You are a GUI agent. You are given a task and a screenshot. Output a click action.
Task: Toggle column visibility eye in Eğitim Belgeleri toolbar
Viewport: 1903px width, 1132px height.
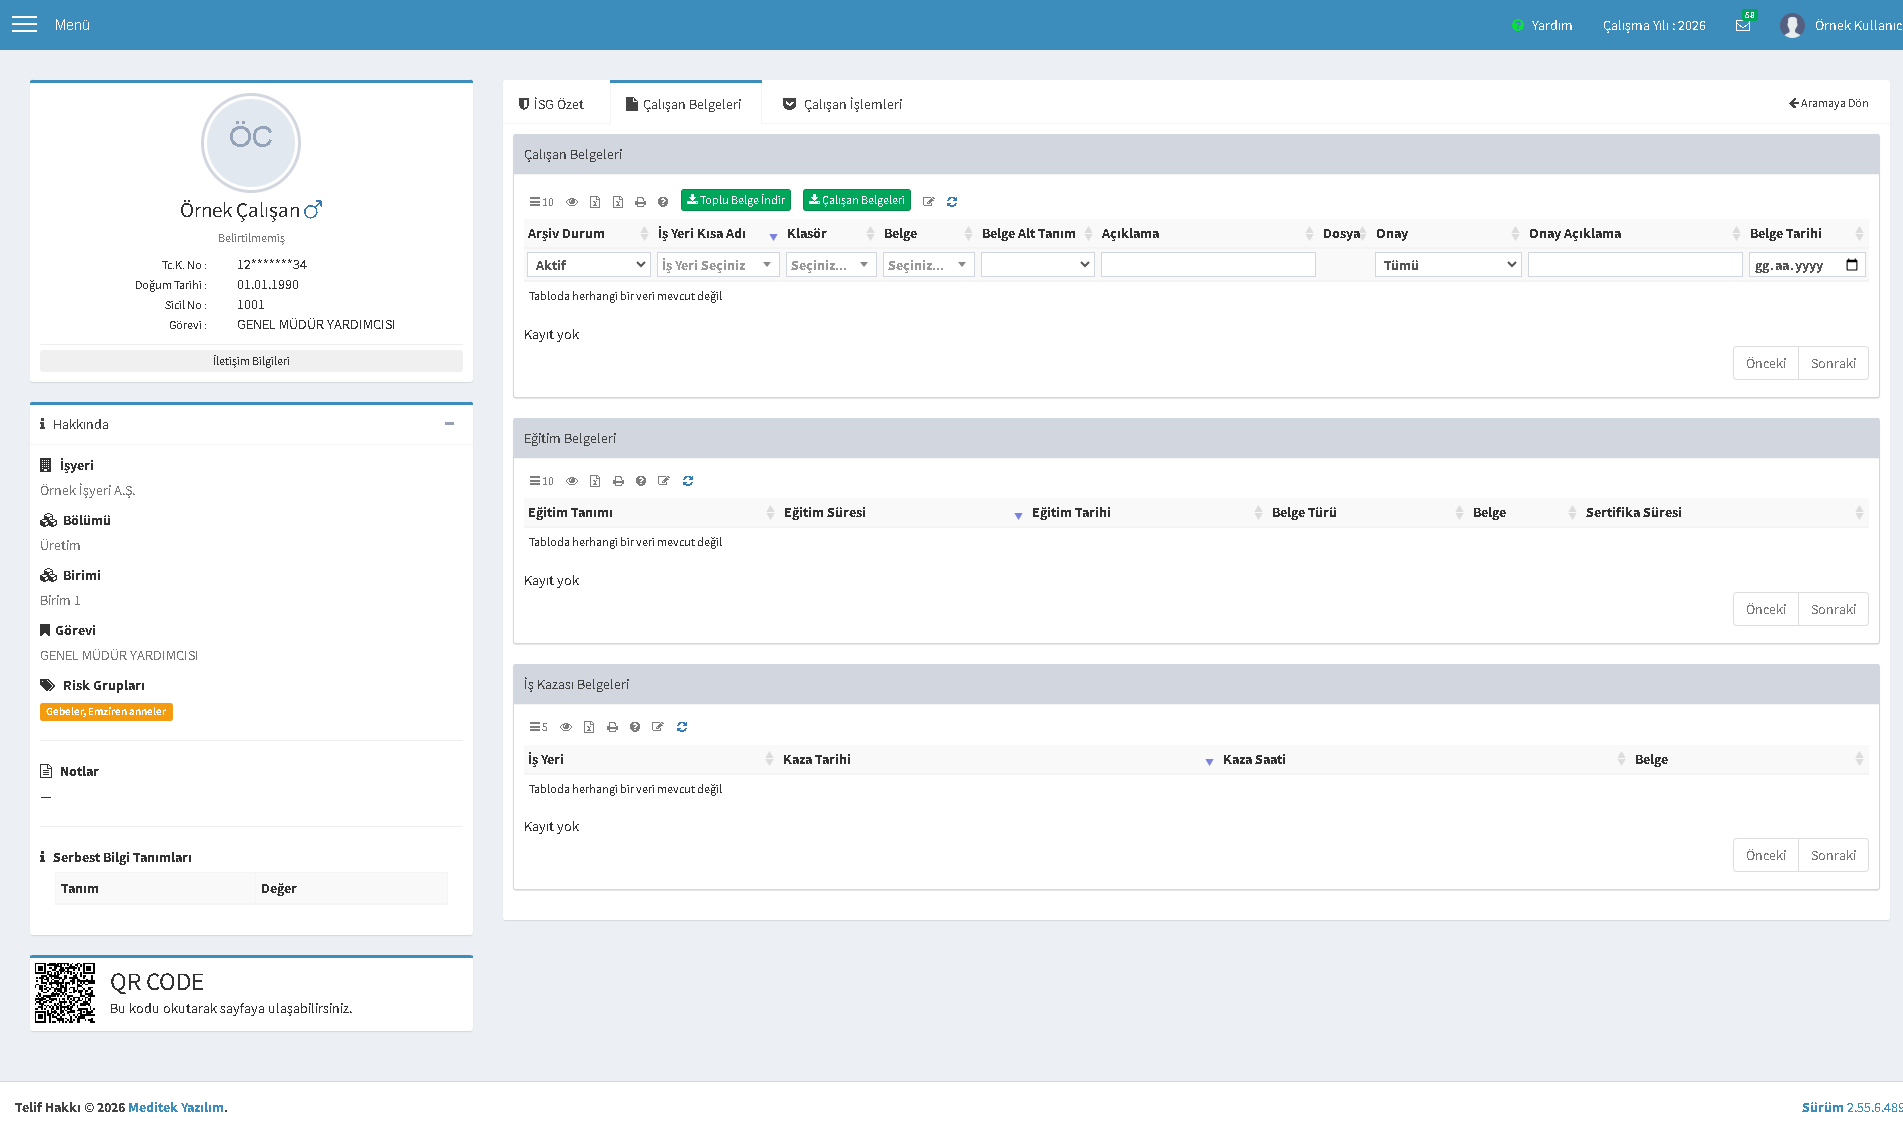point(572,481)
